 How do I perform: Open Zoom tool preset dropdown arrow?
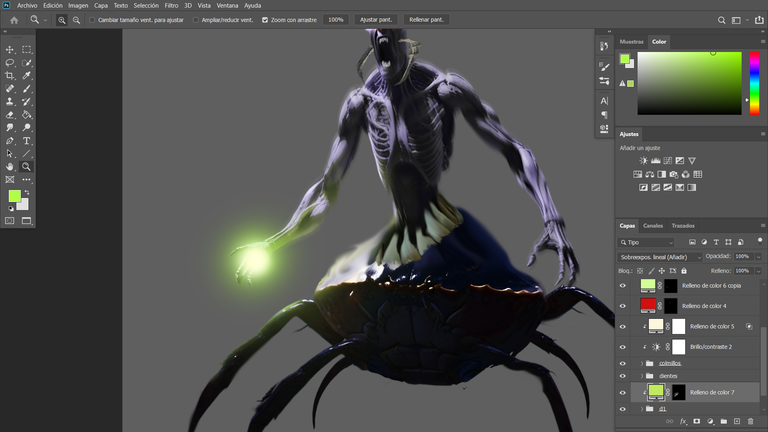[45, 20]
